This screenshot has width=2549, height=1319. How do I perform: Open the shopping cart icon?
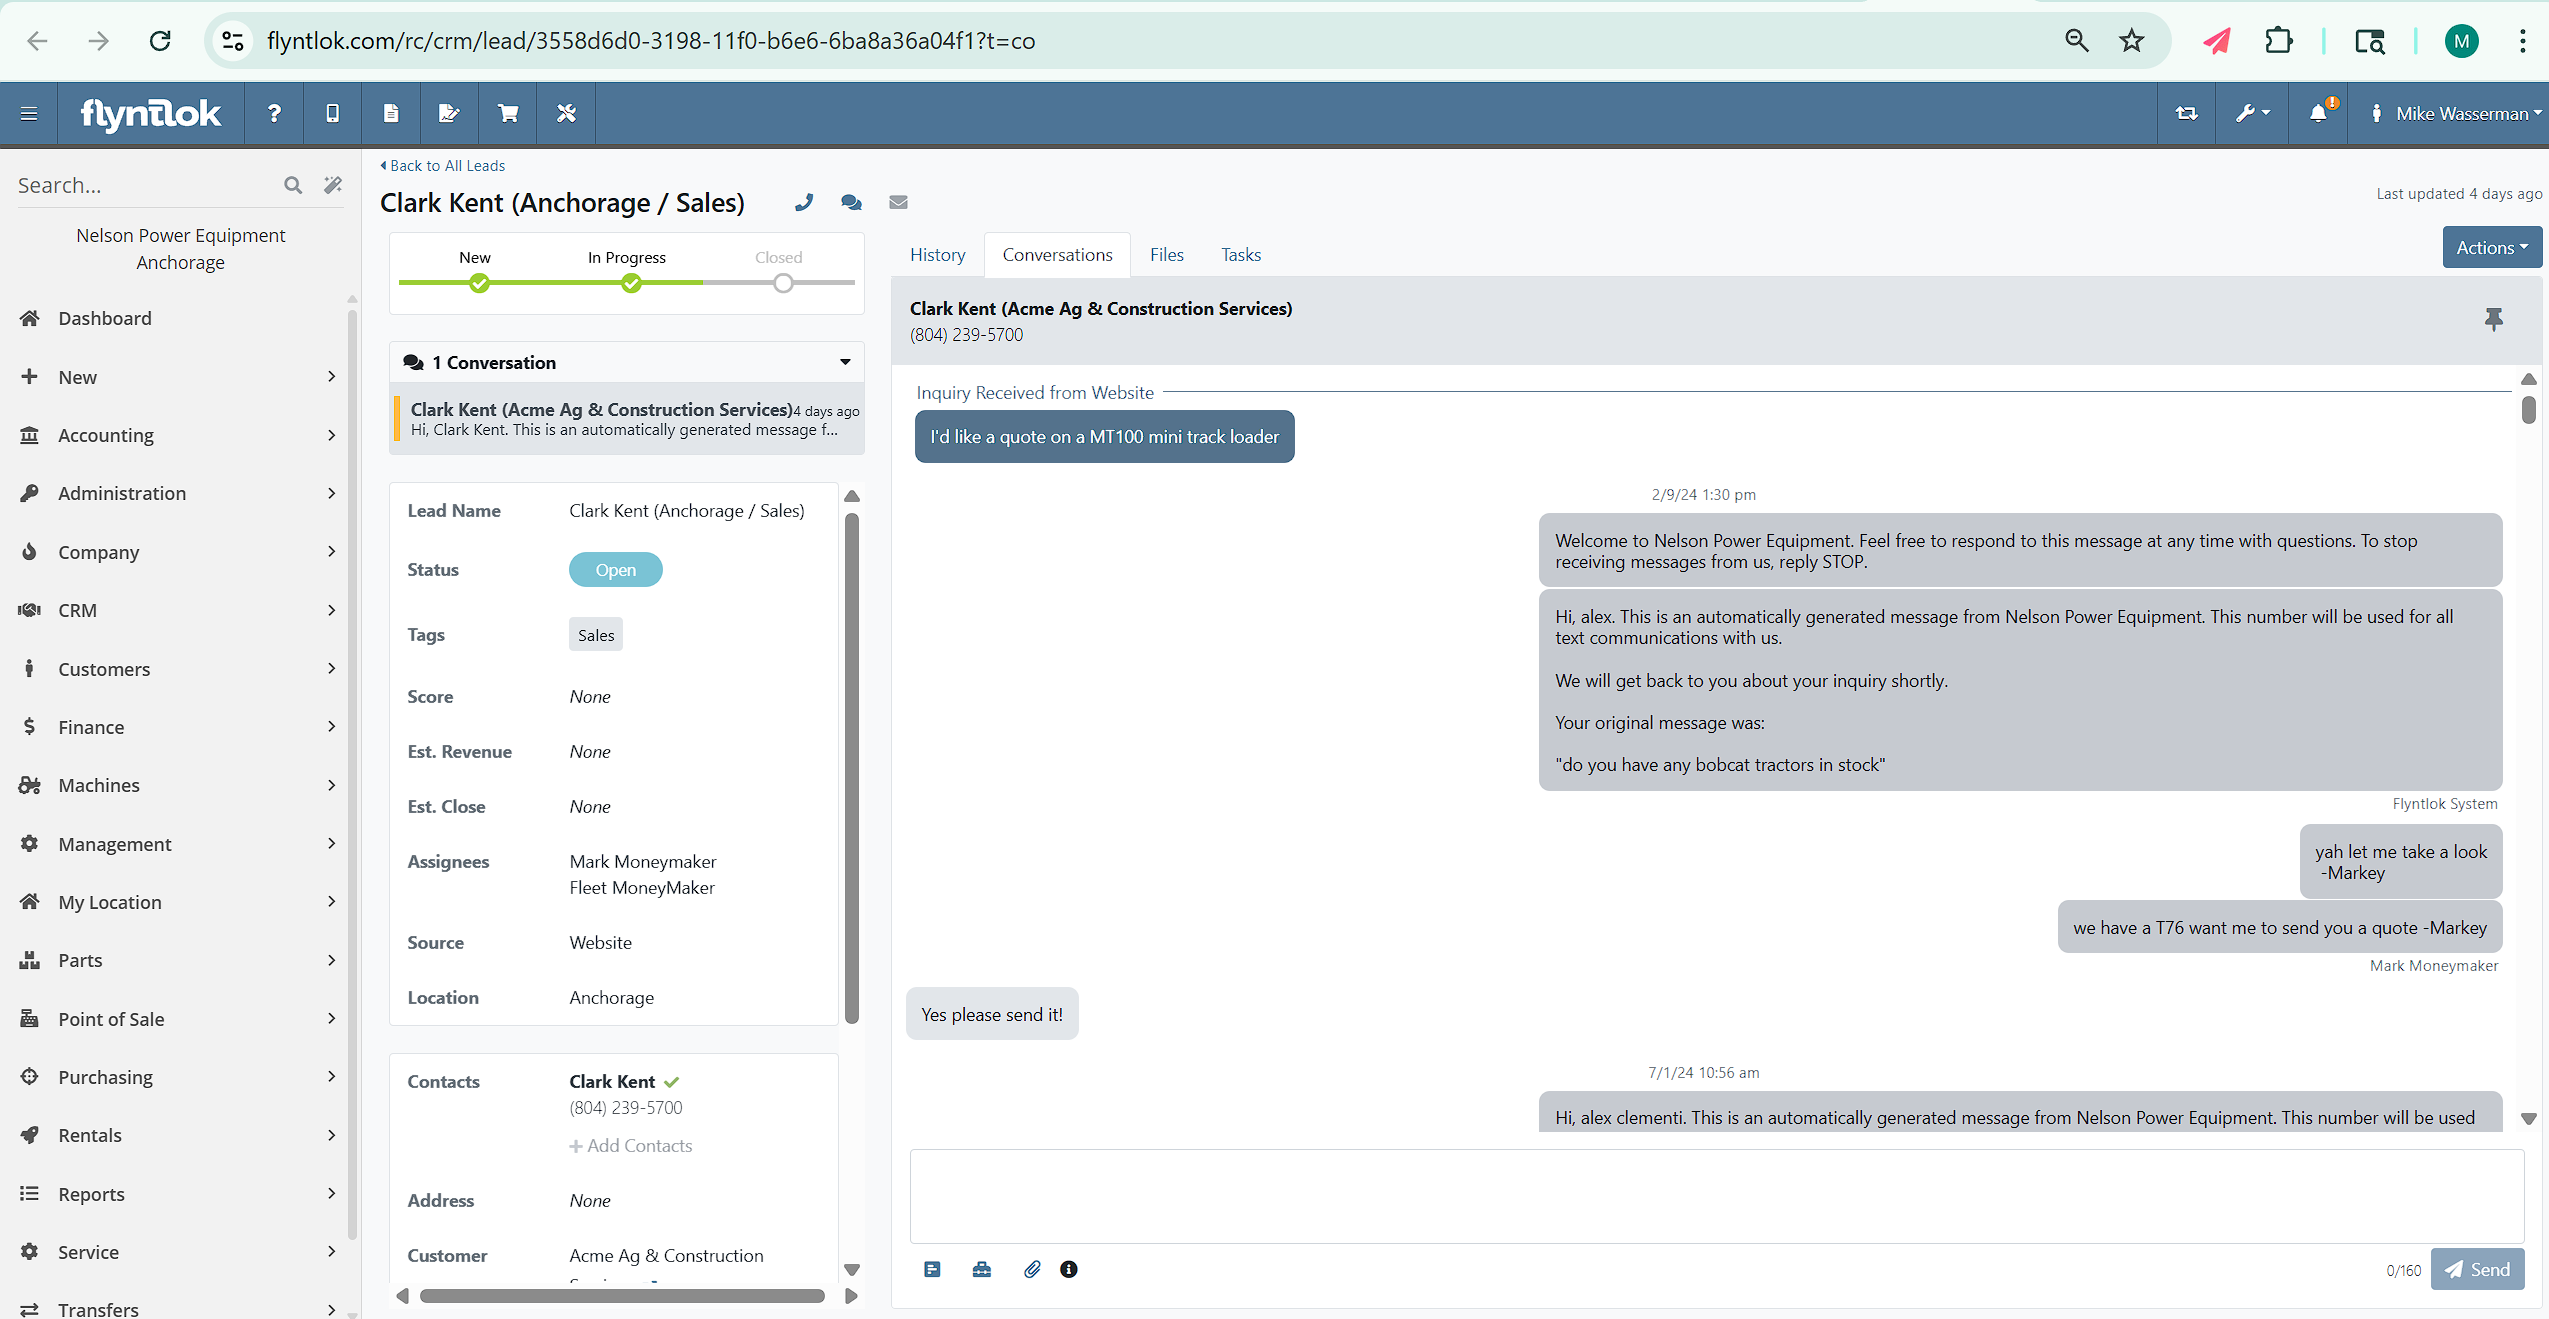click(508, 114)
